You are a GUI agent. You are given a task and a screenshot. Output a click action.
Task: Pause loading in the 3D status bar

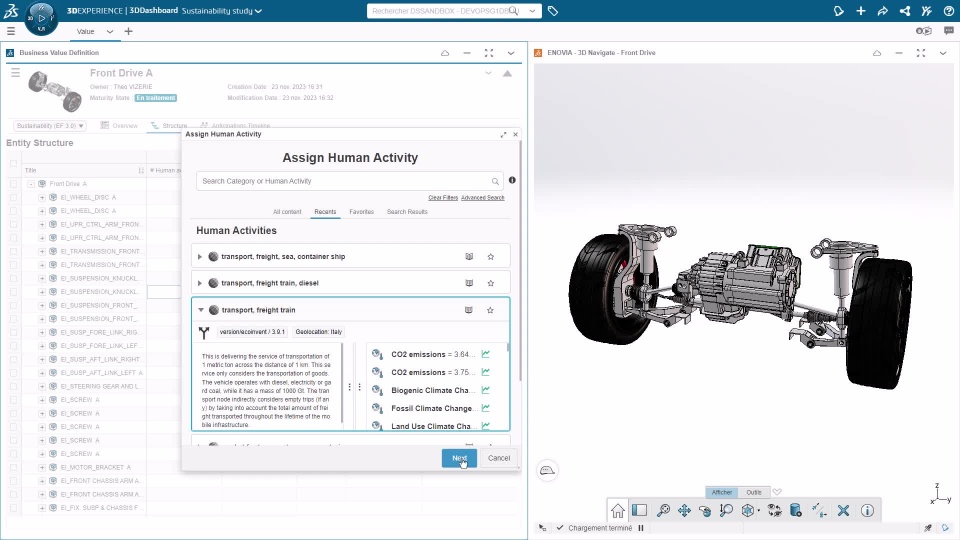point(641,528)
